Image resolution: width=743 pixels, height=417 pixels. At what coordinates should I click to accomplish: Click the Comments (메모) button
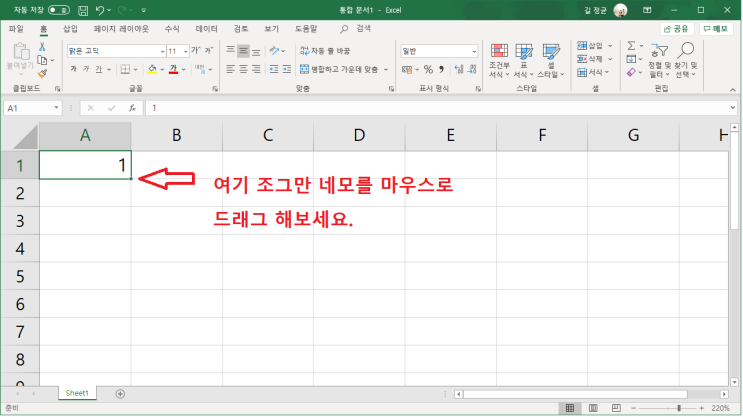[716, 29]
